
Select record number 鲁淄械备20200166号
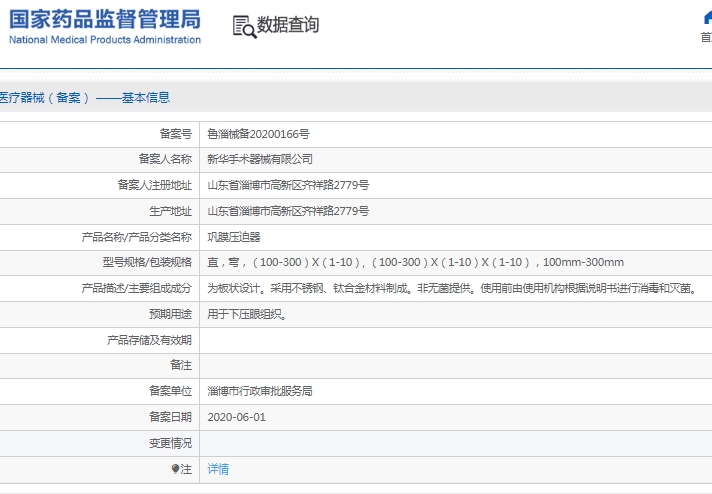click(x=258, y=134)
